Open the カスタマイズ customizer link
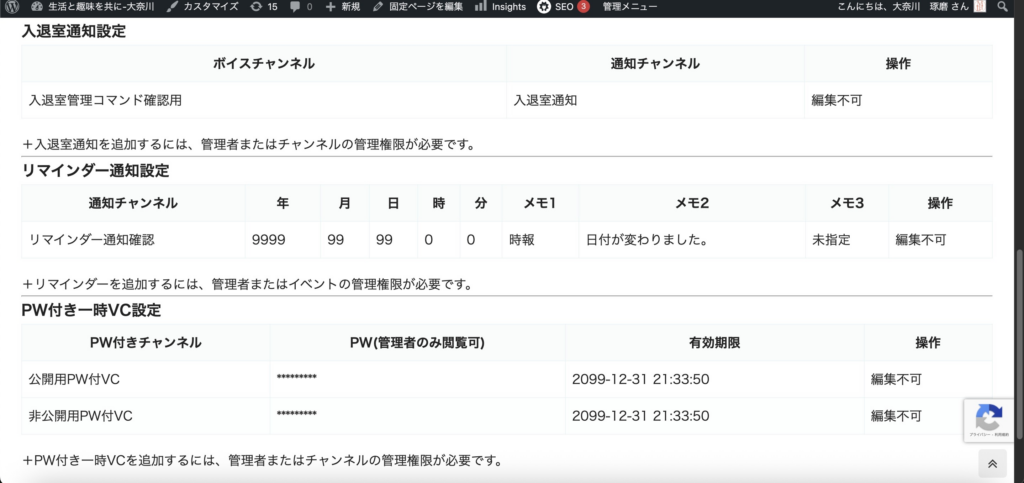The image size is (1024, 483). click(201, 7)
